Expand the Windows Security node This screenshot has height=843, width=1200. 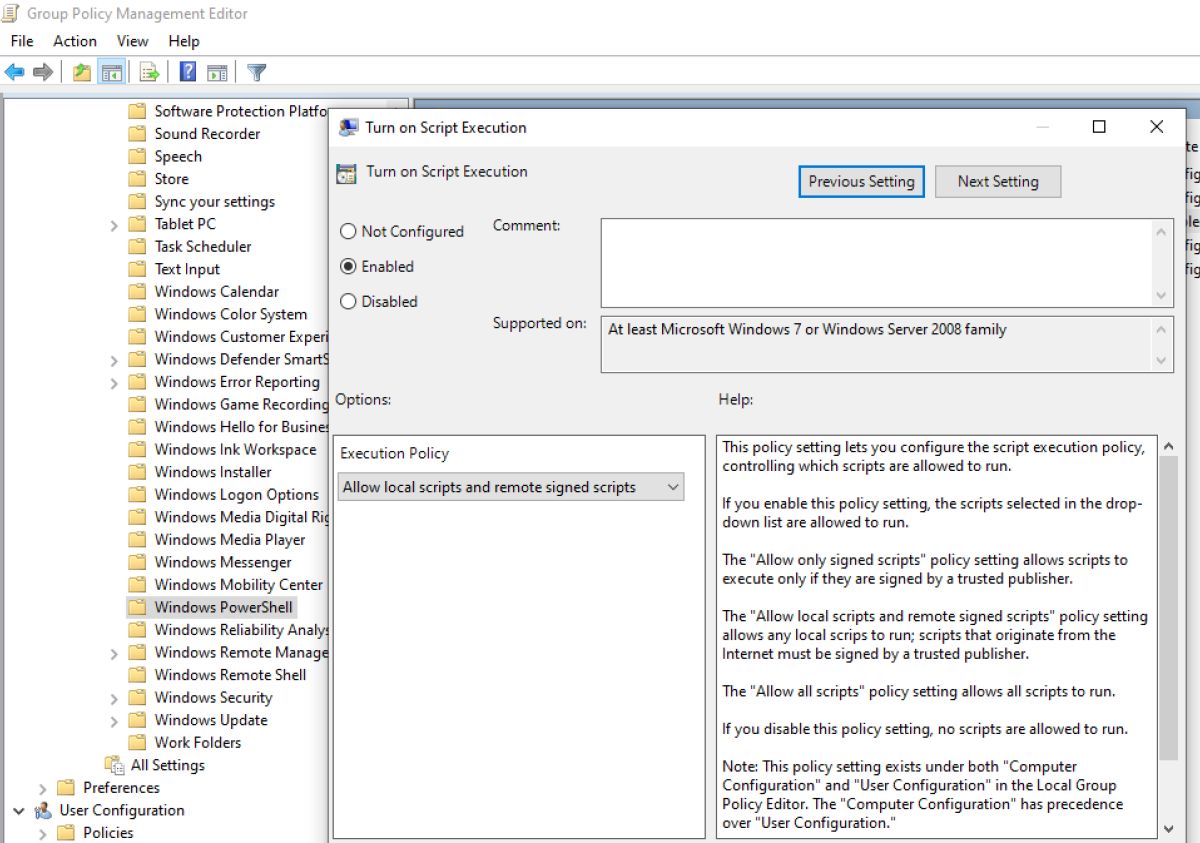[x=114, y=698]
